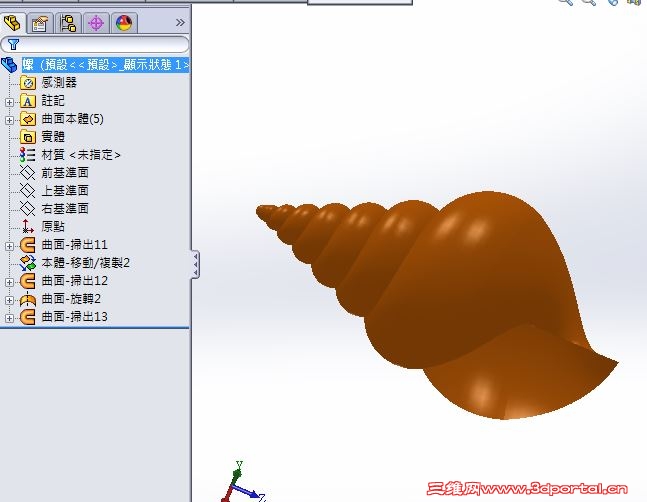Viewport: 647px width, 502px height.
Task: Select the 感測器 sensors folder
Action: pos(59,82)
